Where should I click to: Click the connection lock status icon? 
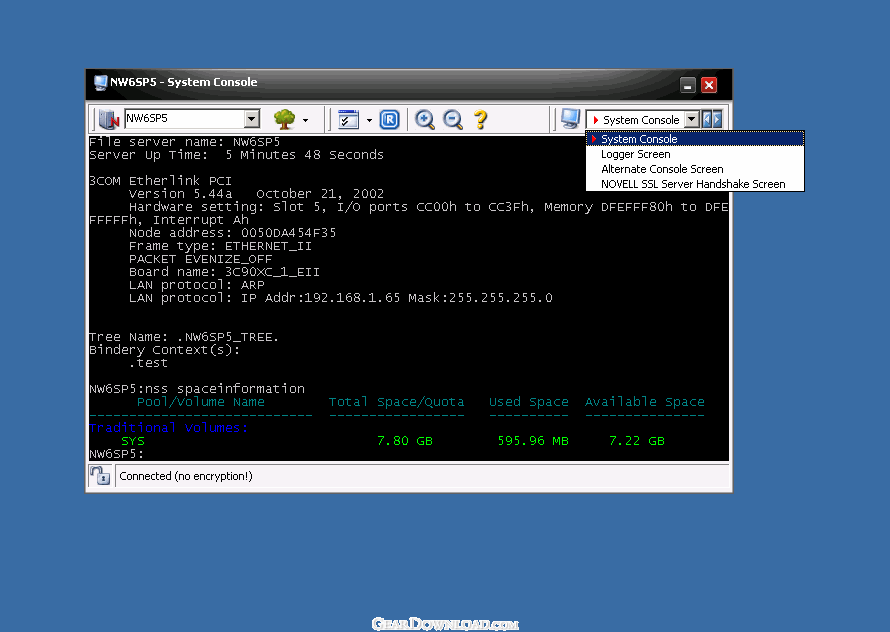pyautogui.click(x=100, y=476)
